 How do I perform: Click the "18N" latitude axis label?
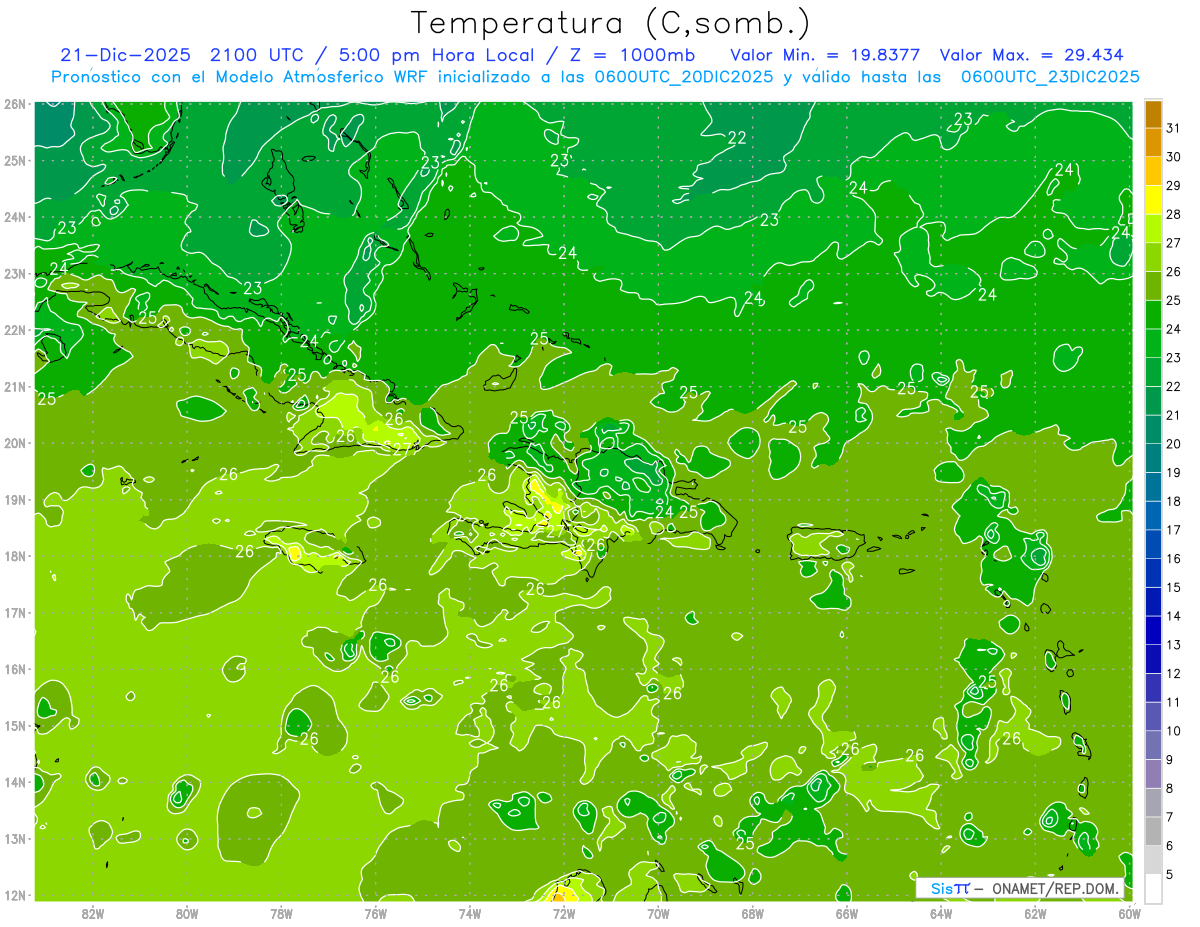coord(15,556)
